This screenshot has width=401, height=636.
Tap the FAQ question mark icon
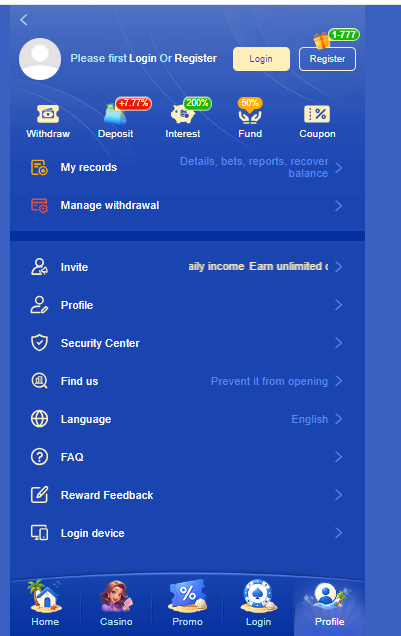[39, 457]
